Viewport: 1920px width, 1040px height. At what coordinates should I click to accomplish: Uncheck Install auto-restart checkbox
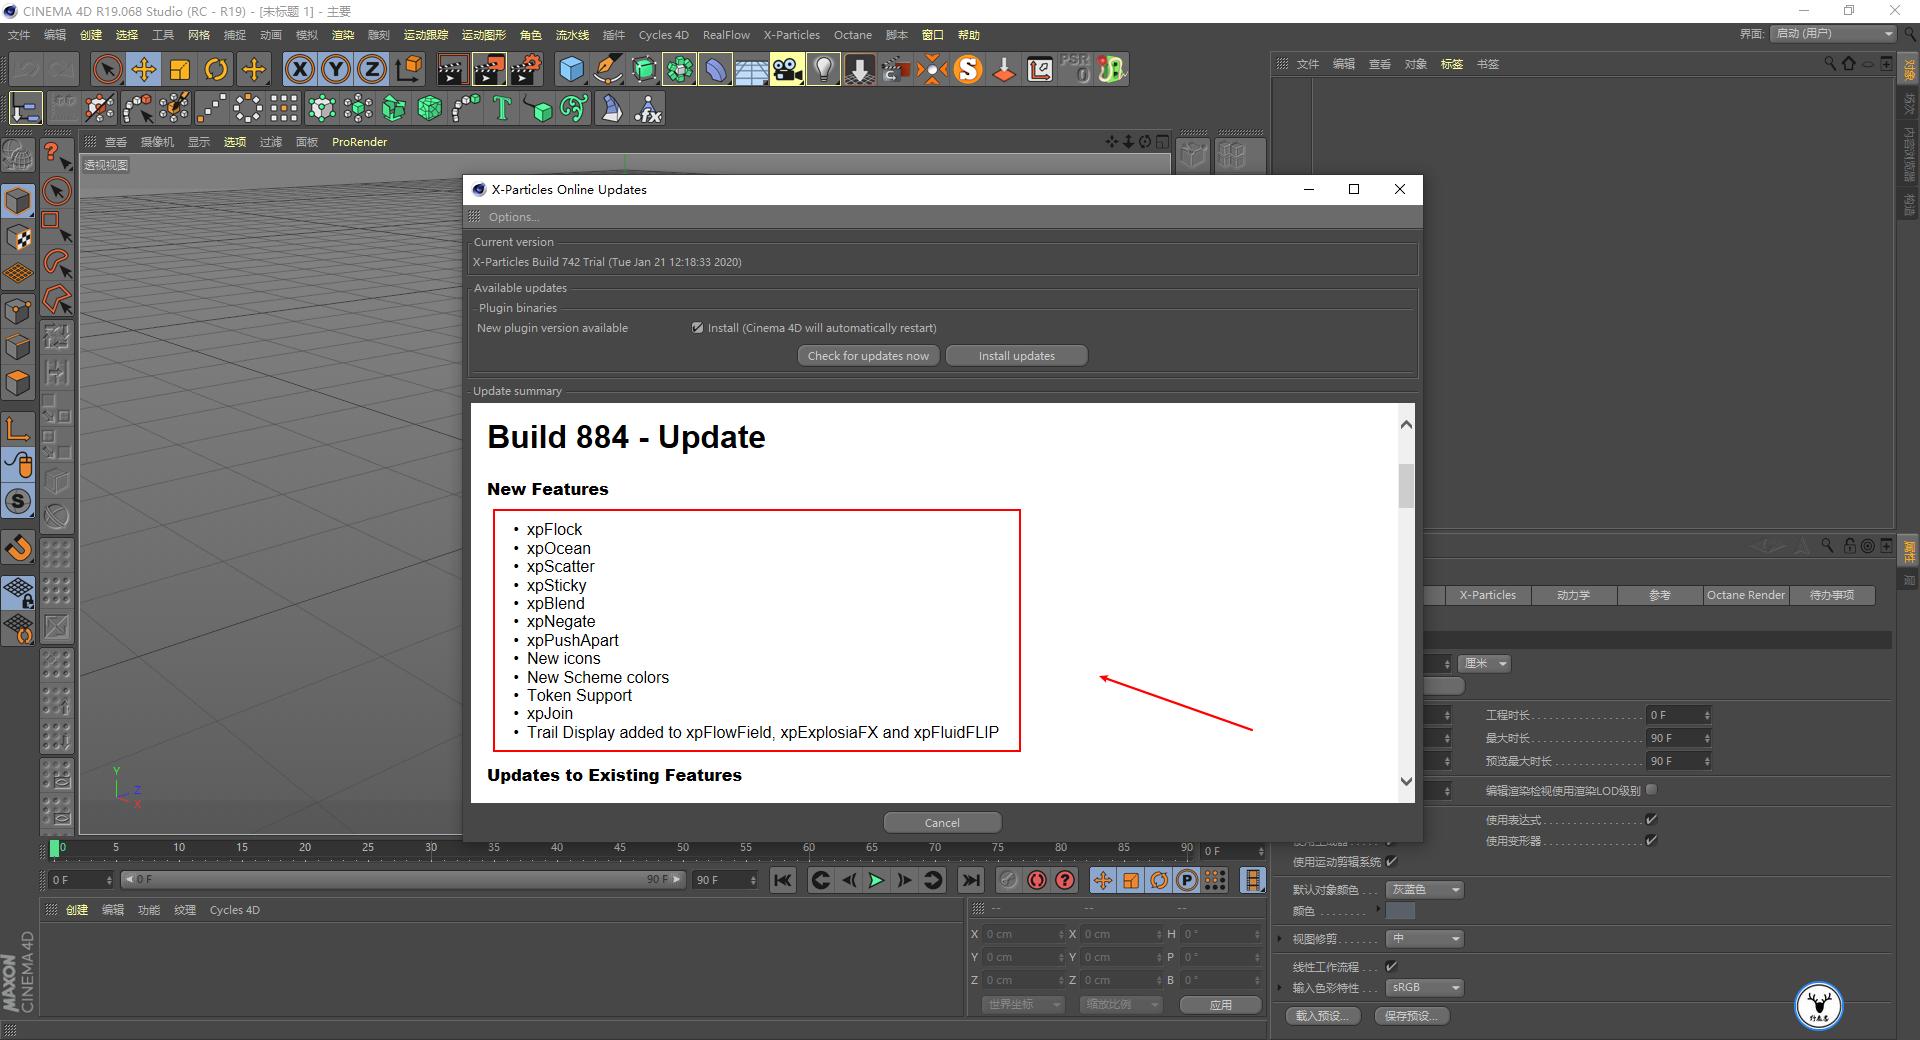[697, 328]
